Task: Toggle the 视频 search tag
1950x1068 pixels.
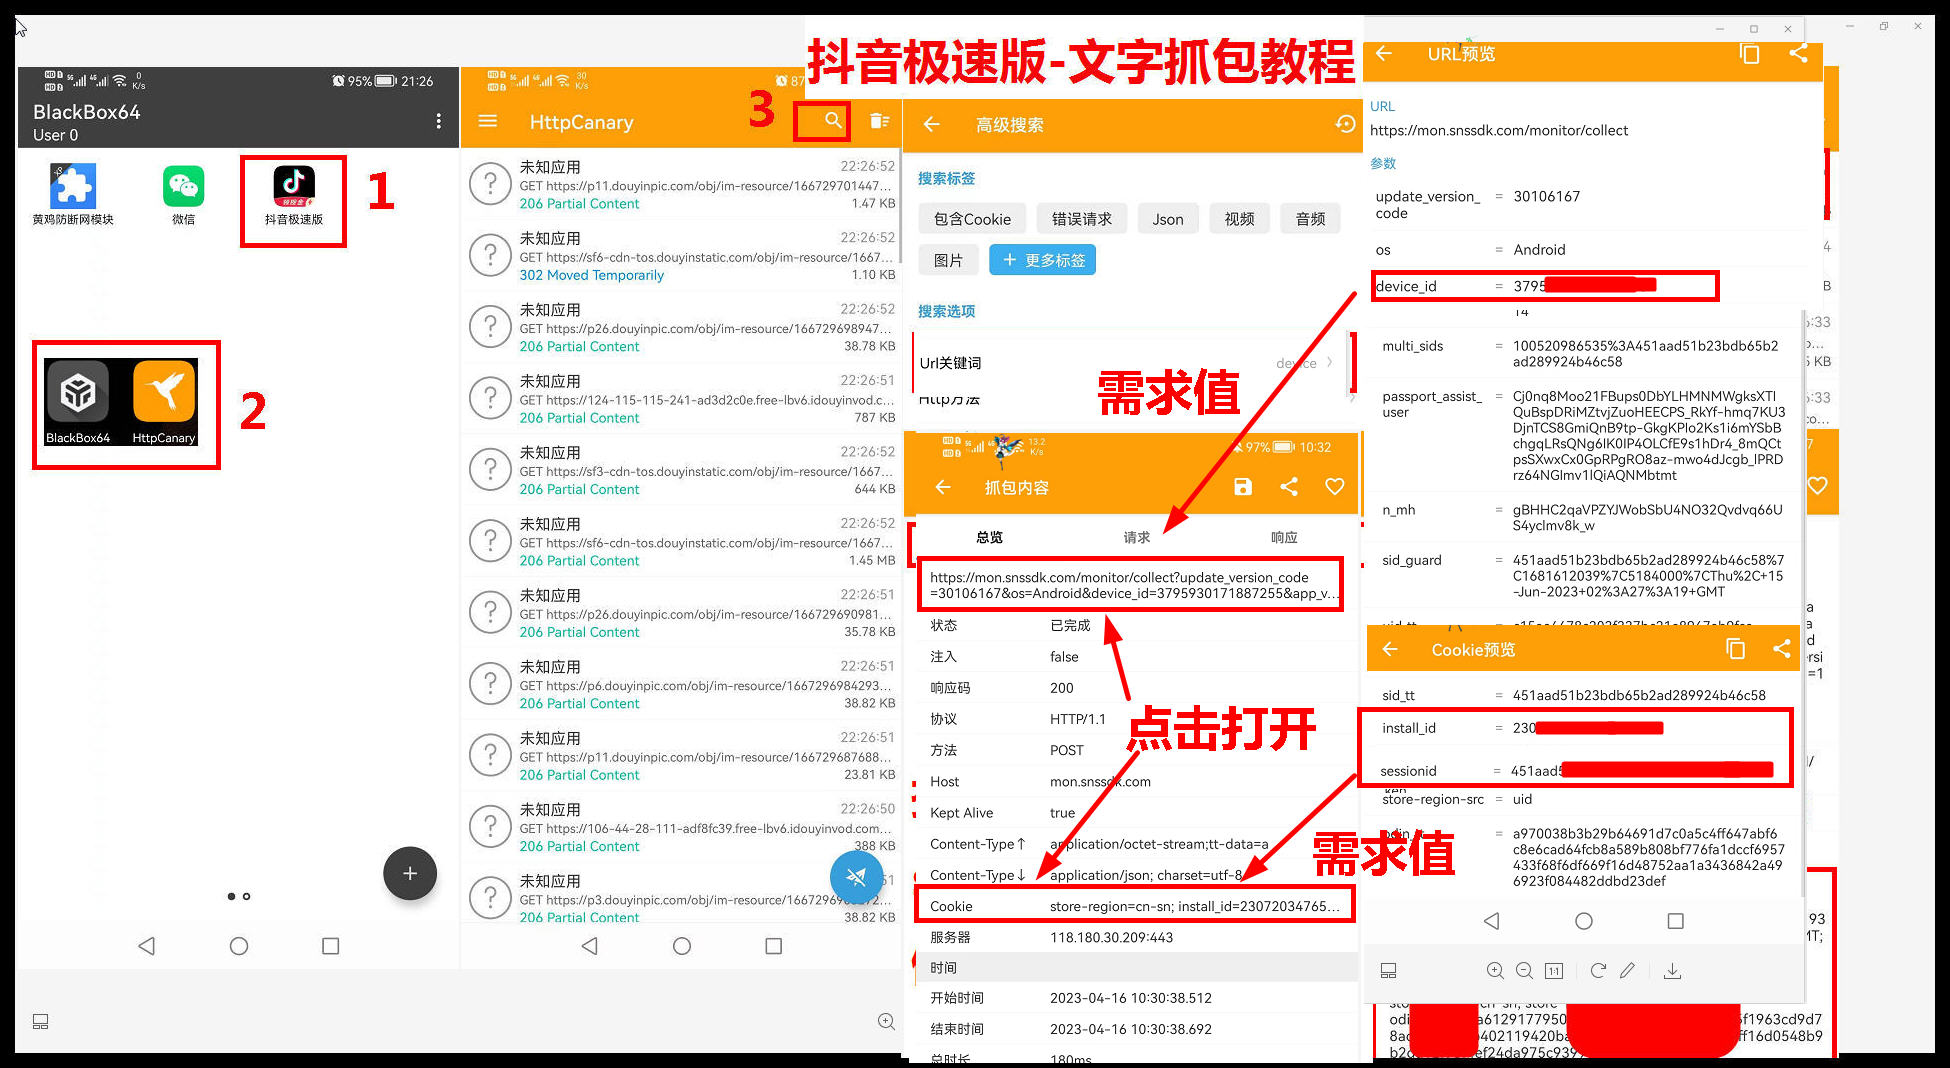Action: [1240, 219]
